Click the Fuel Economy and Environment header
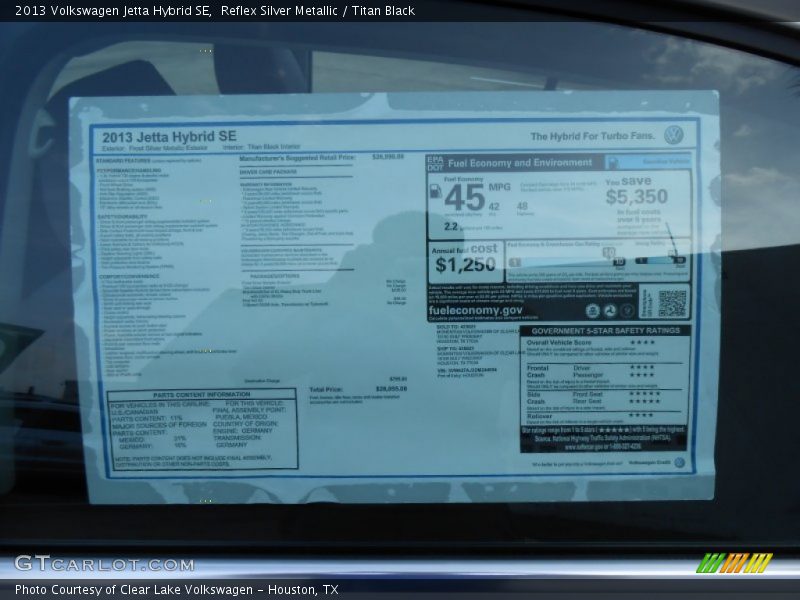Viewport: 800px width, 600px height. pos(520,163)
